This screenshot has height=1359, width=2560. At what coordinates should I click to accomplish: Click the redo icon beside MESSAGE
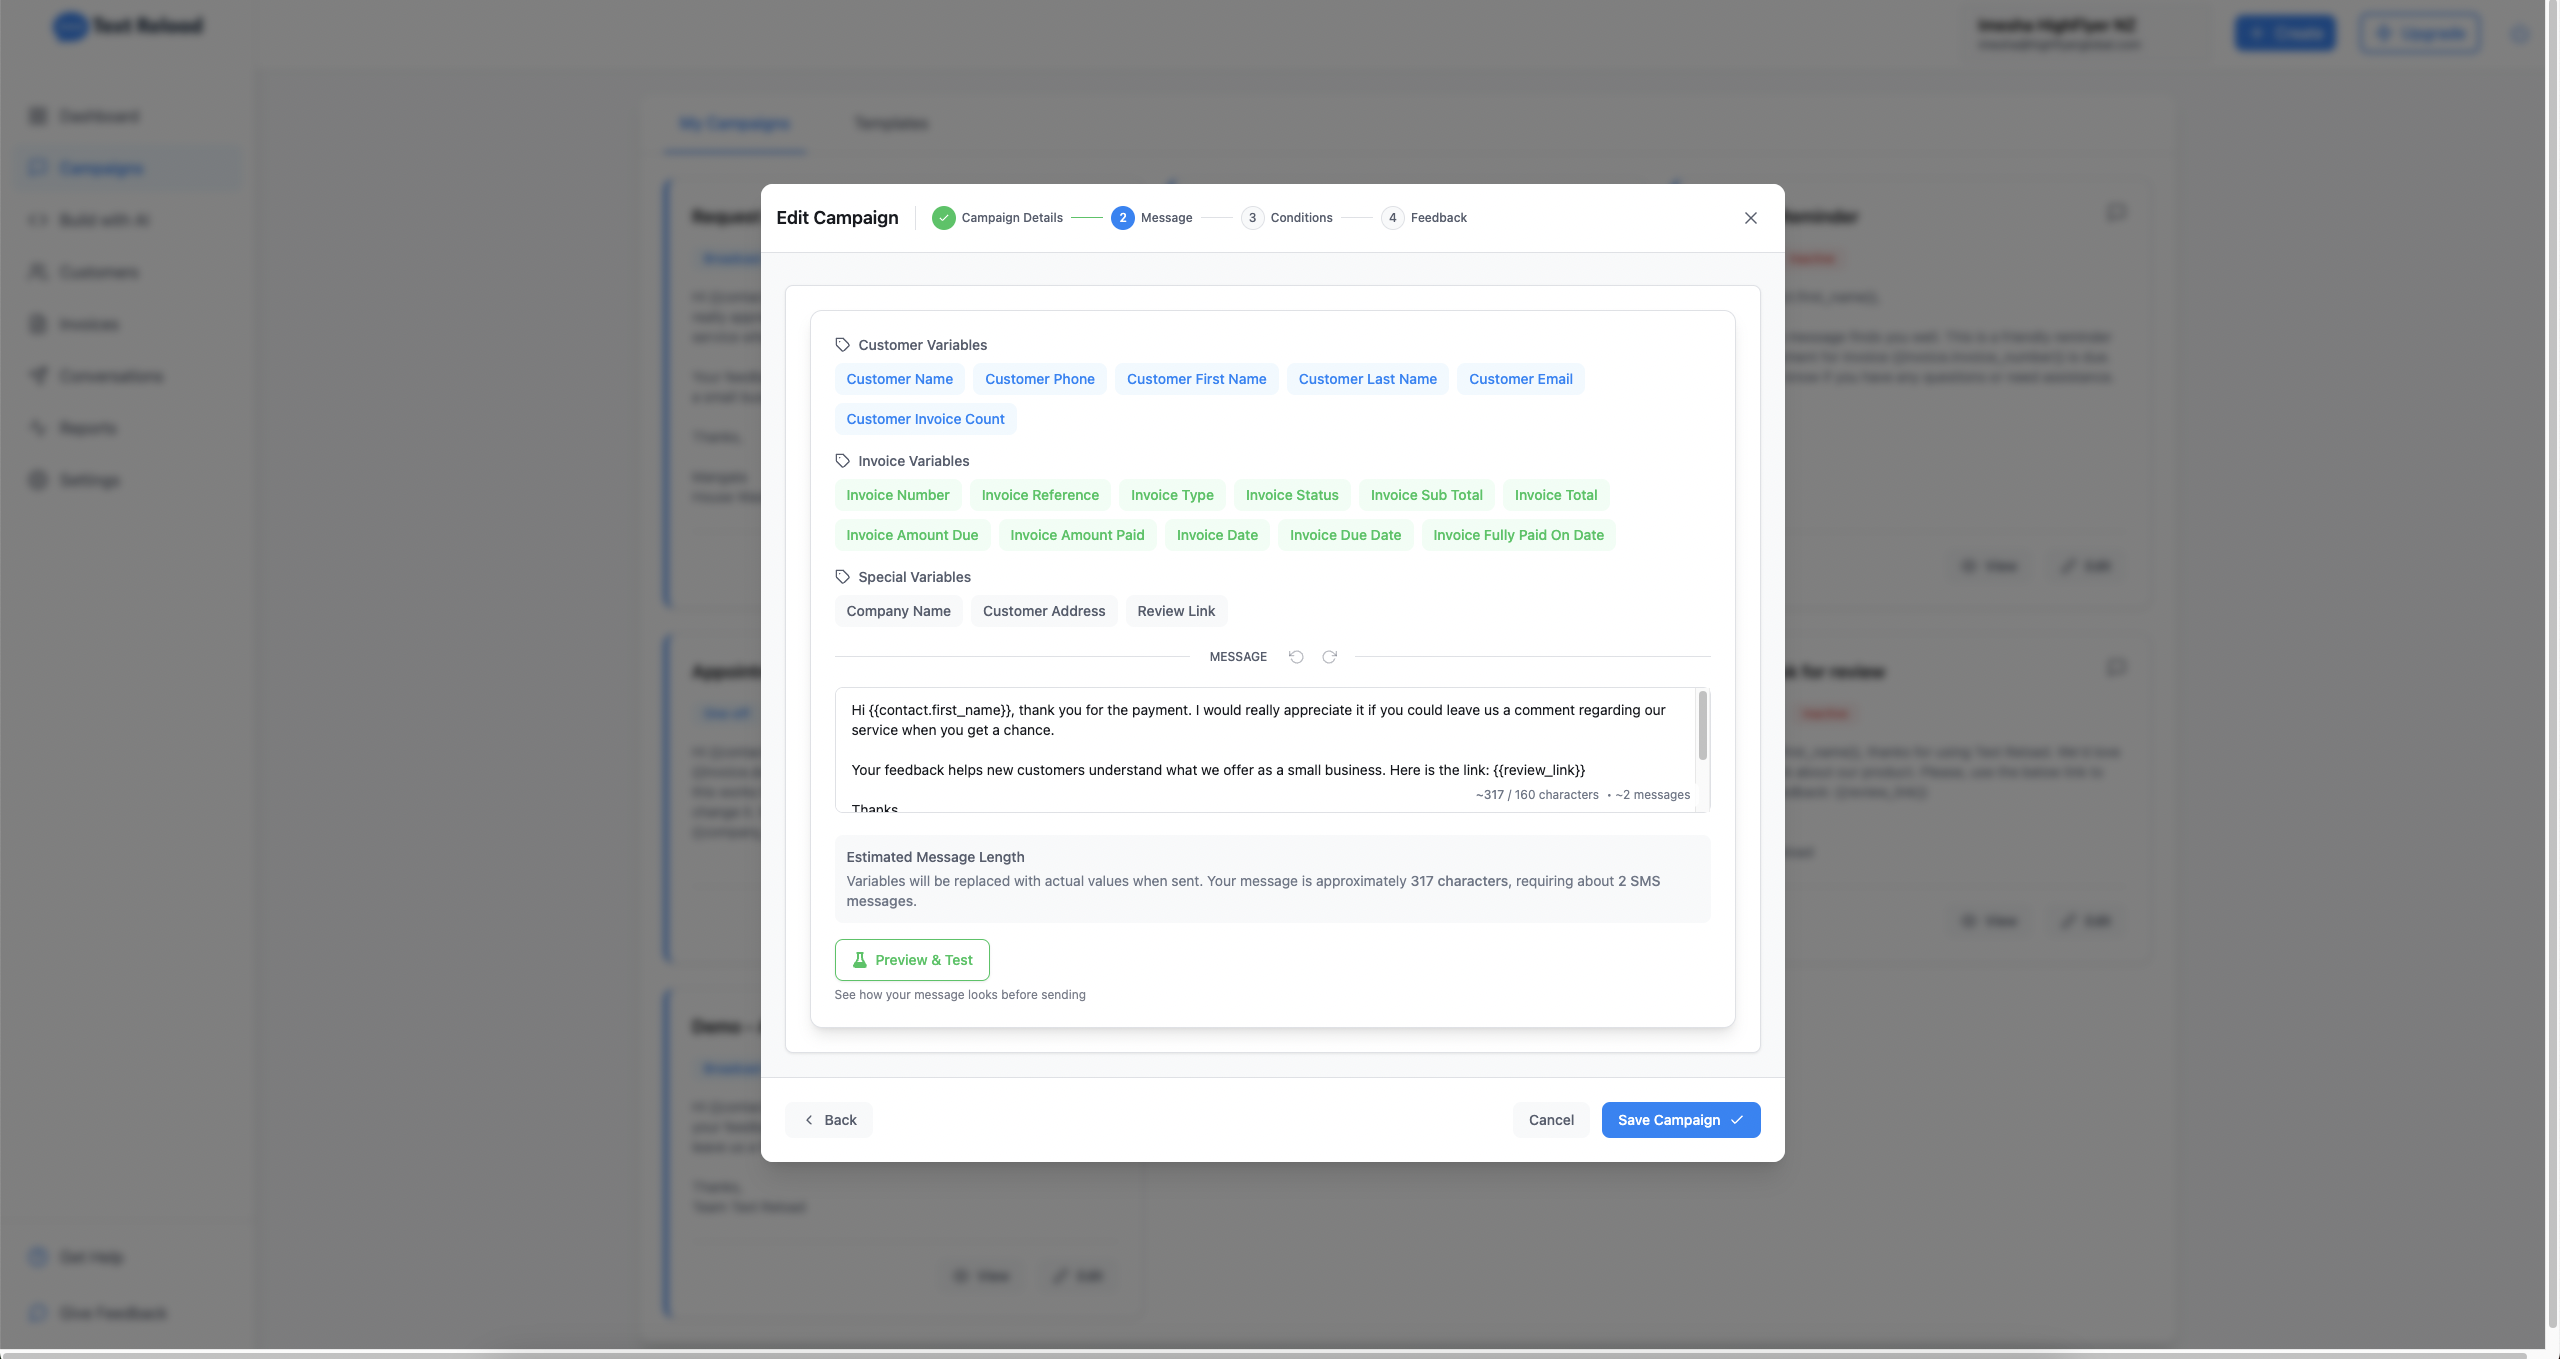(x=1329, y=657)
